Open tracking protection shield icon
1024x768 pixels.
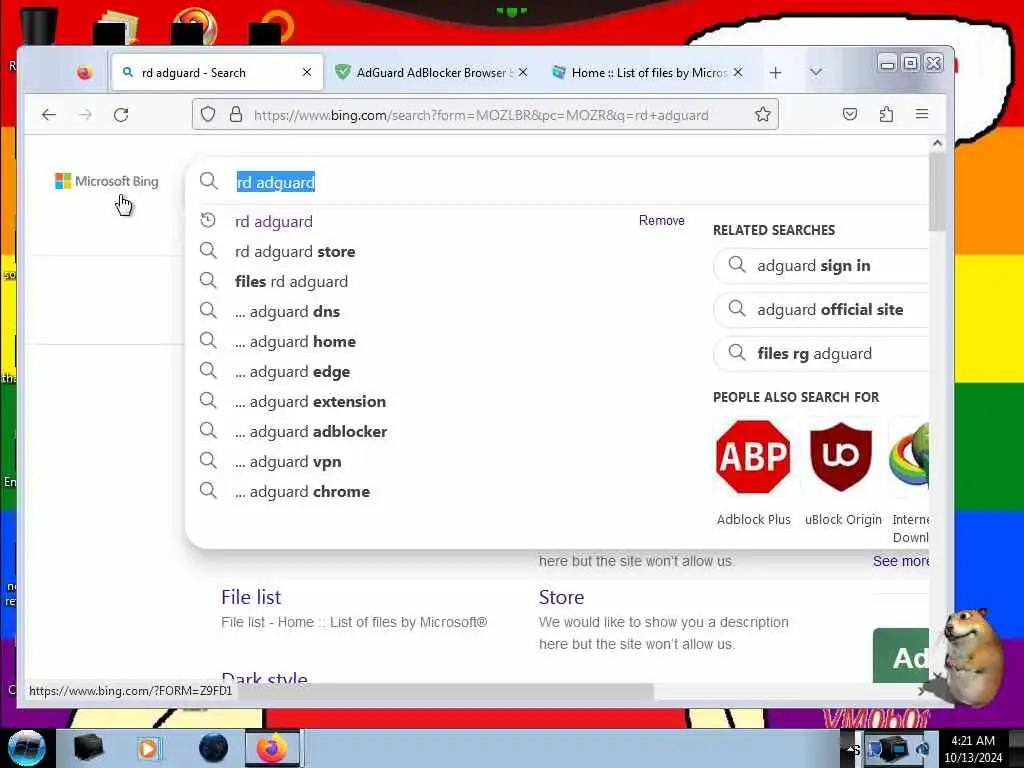coord(208,114)
